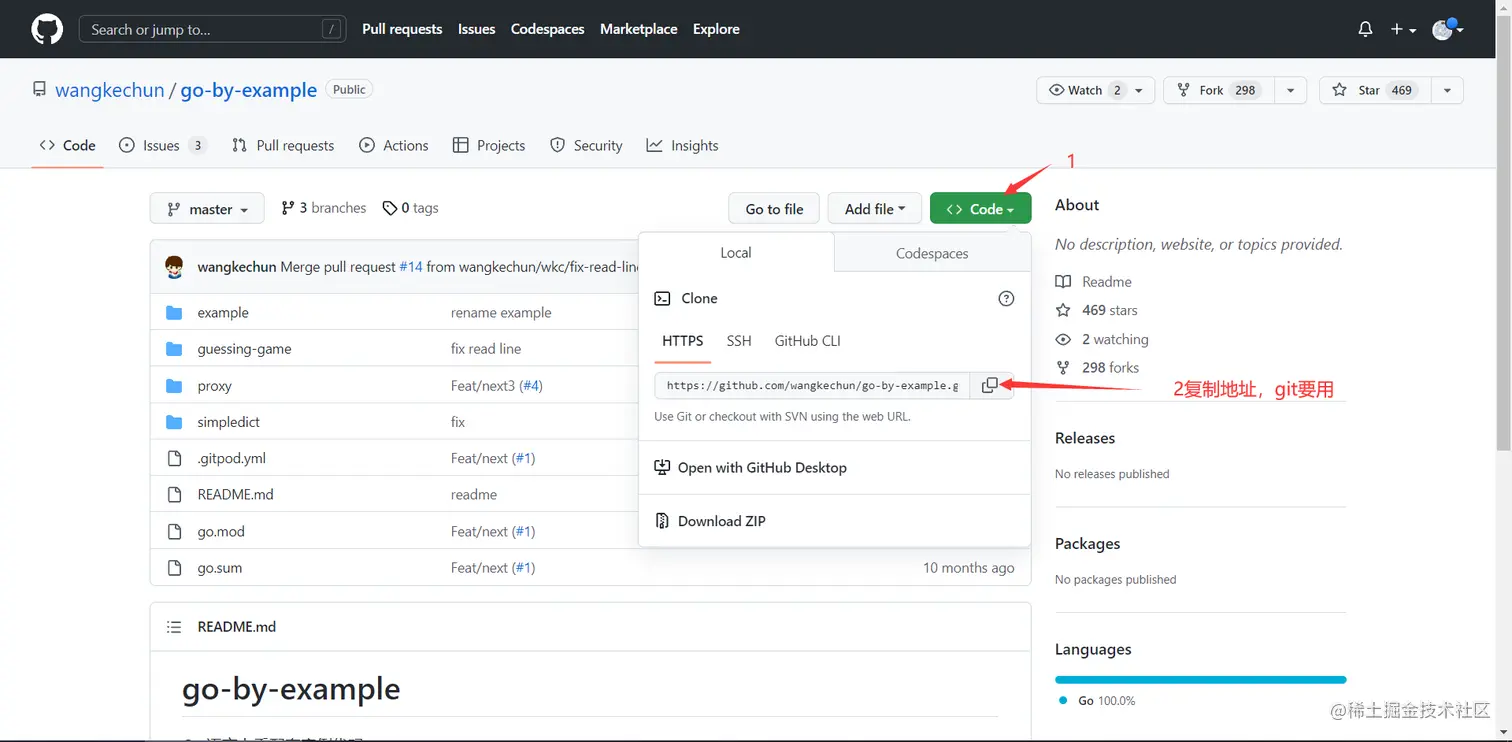Select the HTTPS clone tab

(x=683, y=341)
